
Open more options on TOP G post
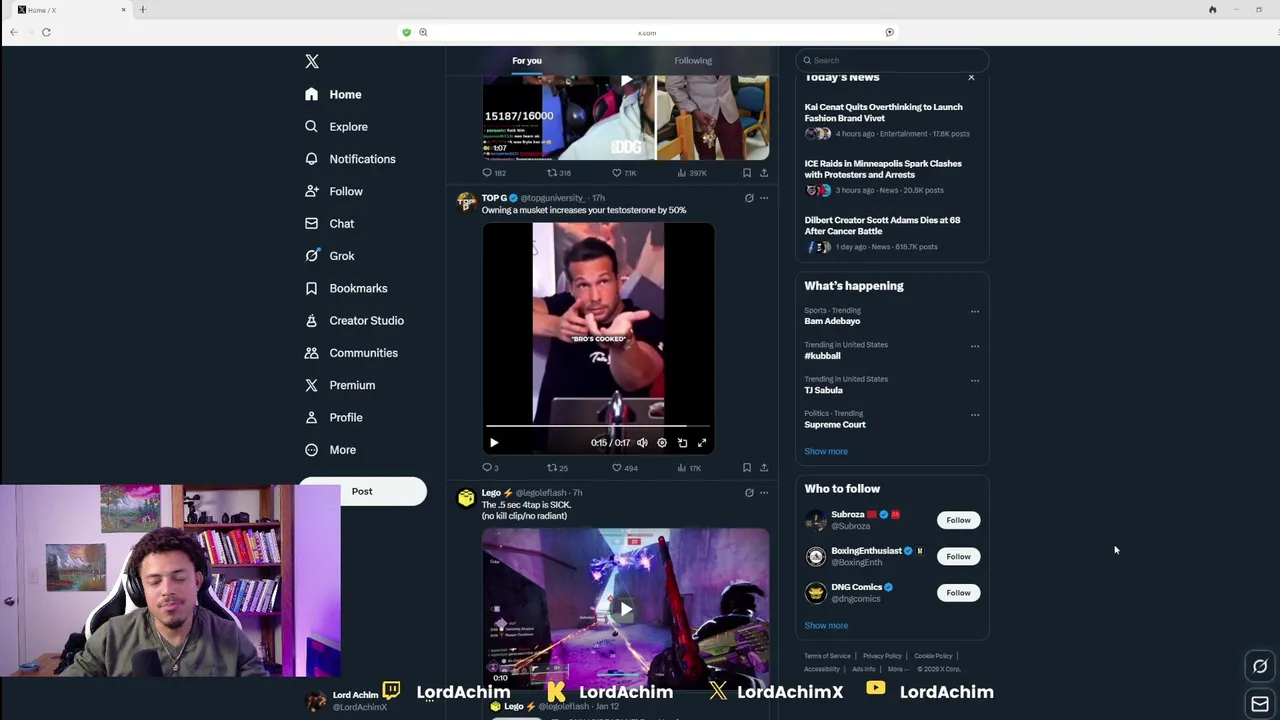(x=764, y=198)
